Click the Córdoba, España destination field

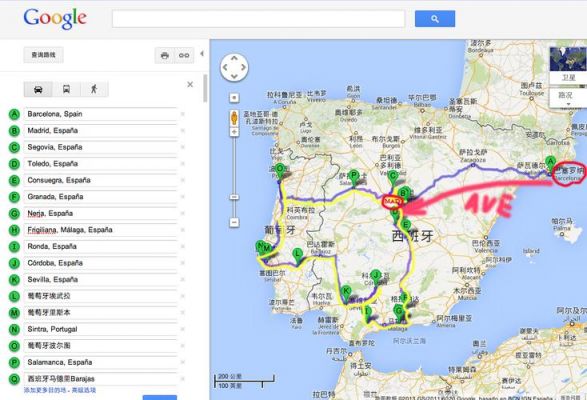[100, 263]
